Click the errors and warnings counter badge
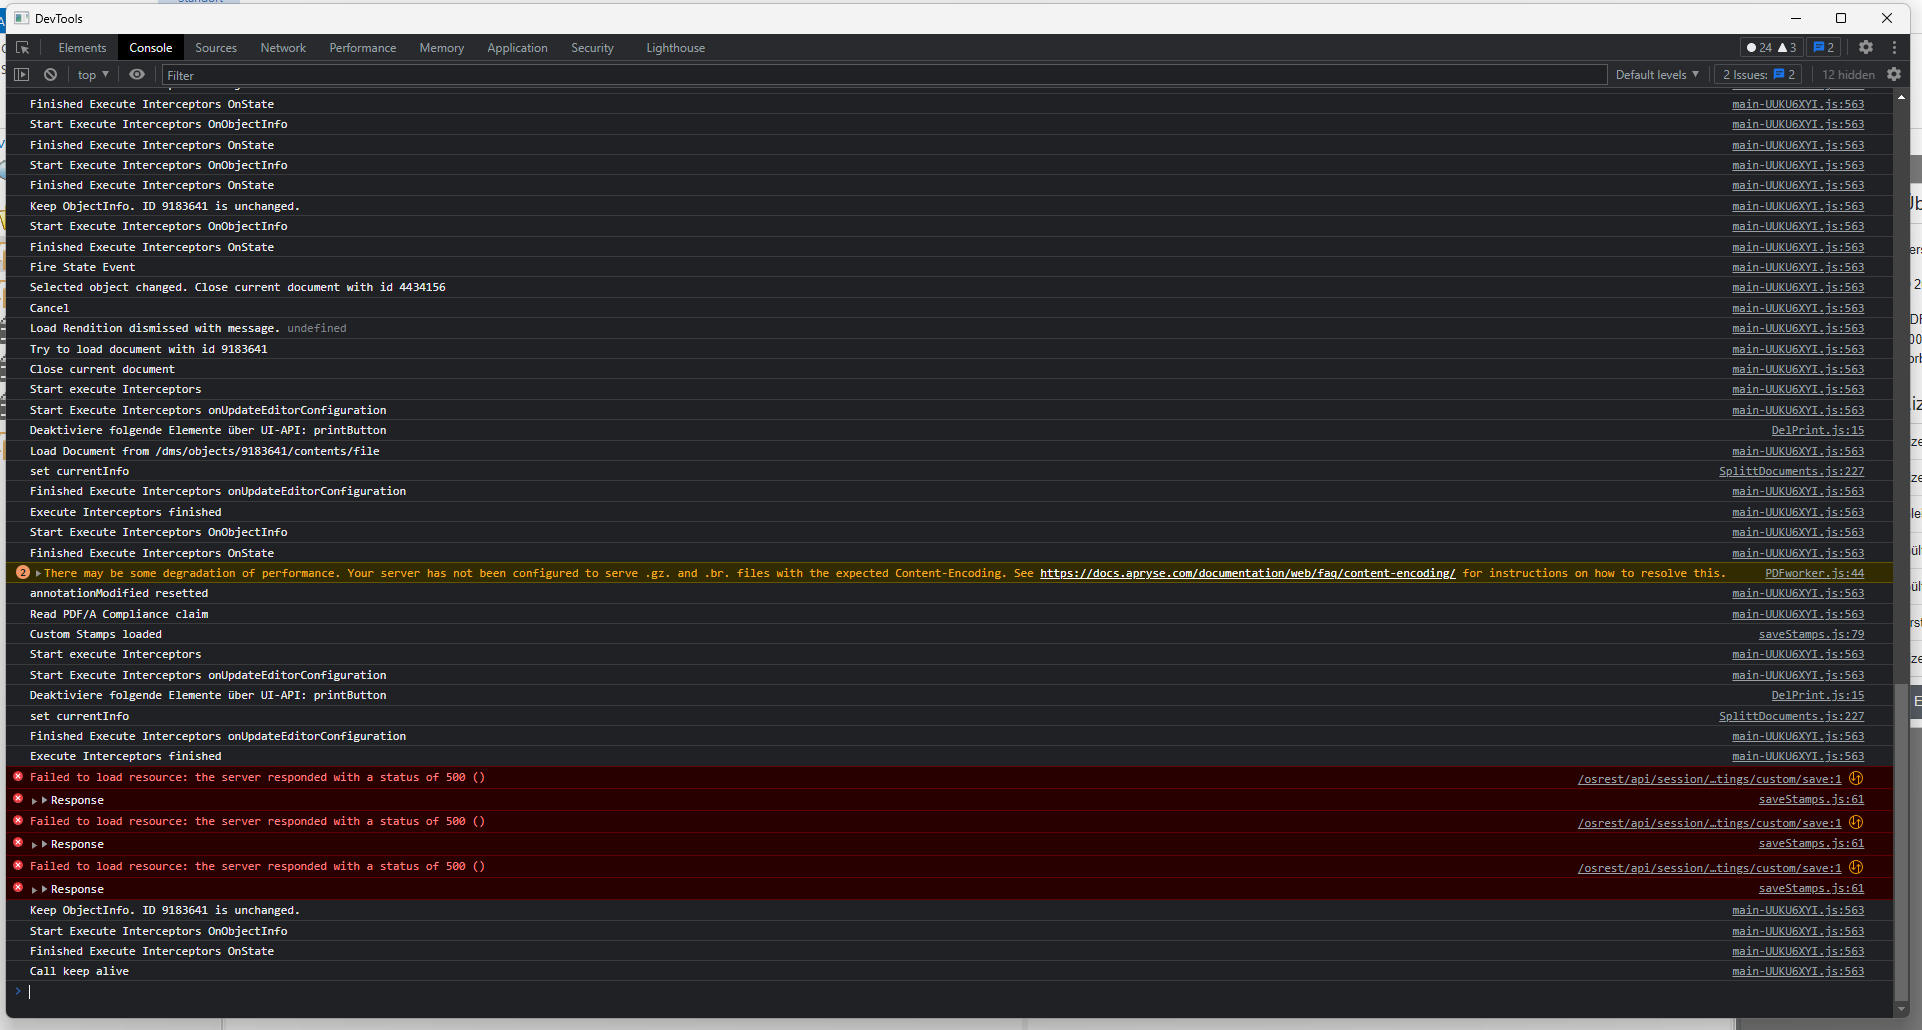The image size is (1922, 1030). pos(1771,47)
